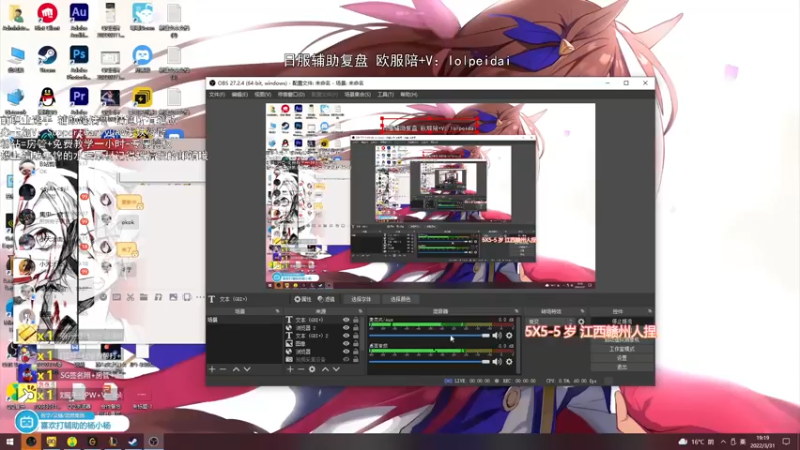Hide the 图像 source with its eye toggle
The width and height of the screenshot is (800, 450).
[x=346, y=344]
